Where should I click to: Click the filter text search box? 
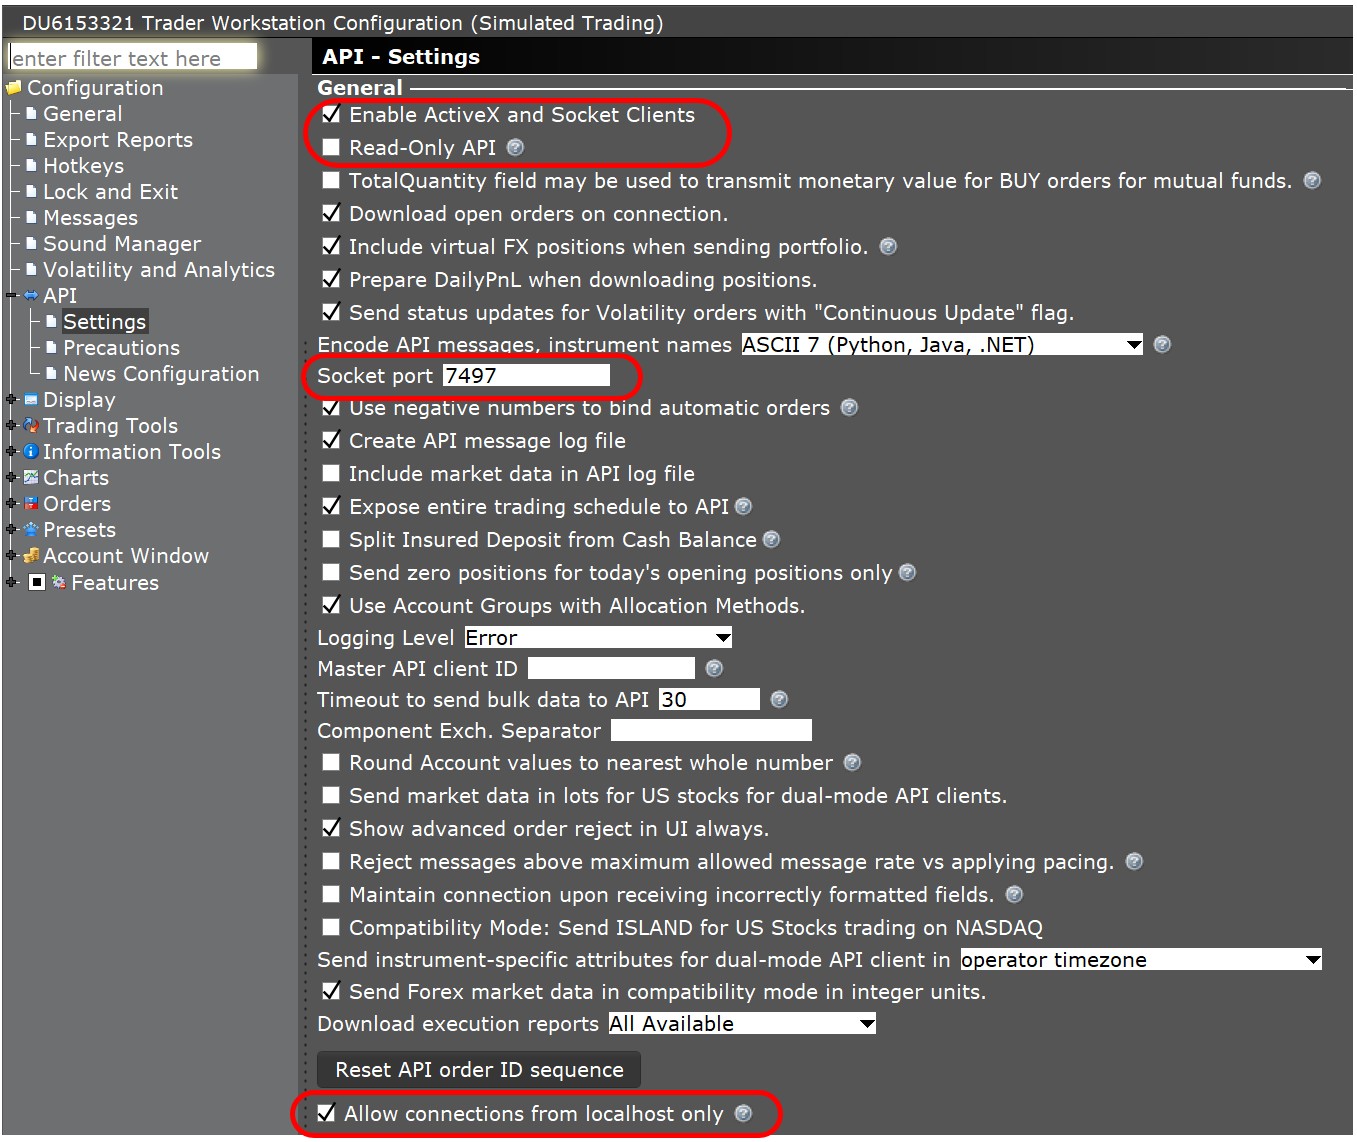(133, 58)
